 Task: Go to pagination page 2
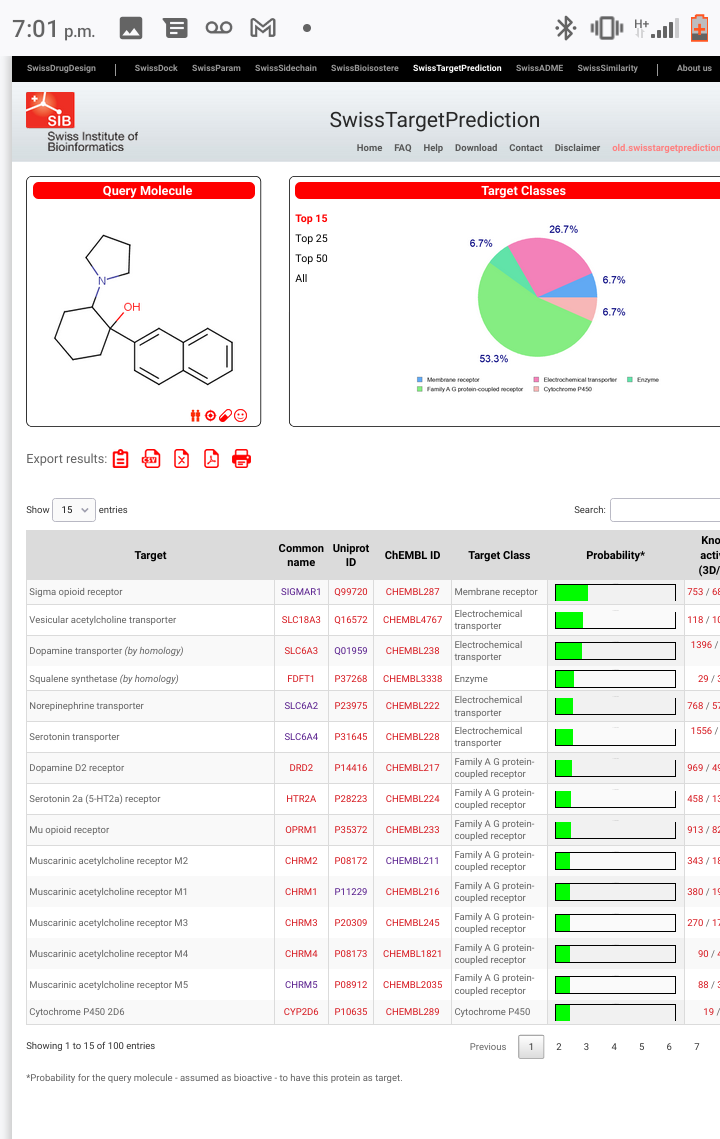tap(559, 1047)
